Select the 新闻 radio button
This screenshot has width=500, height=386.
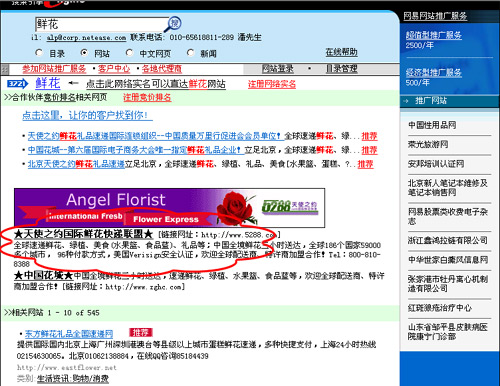coord(190,53)
